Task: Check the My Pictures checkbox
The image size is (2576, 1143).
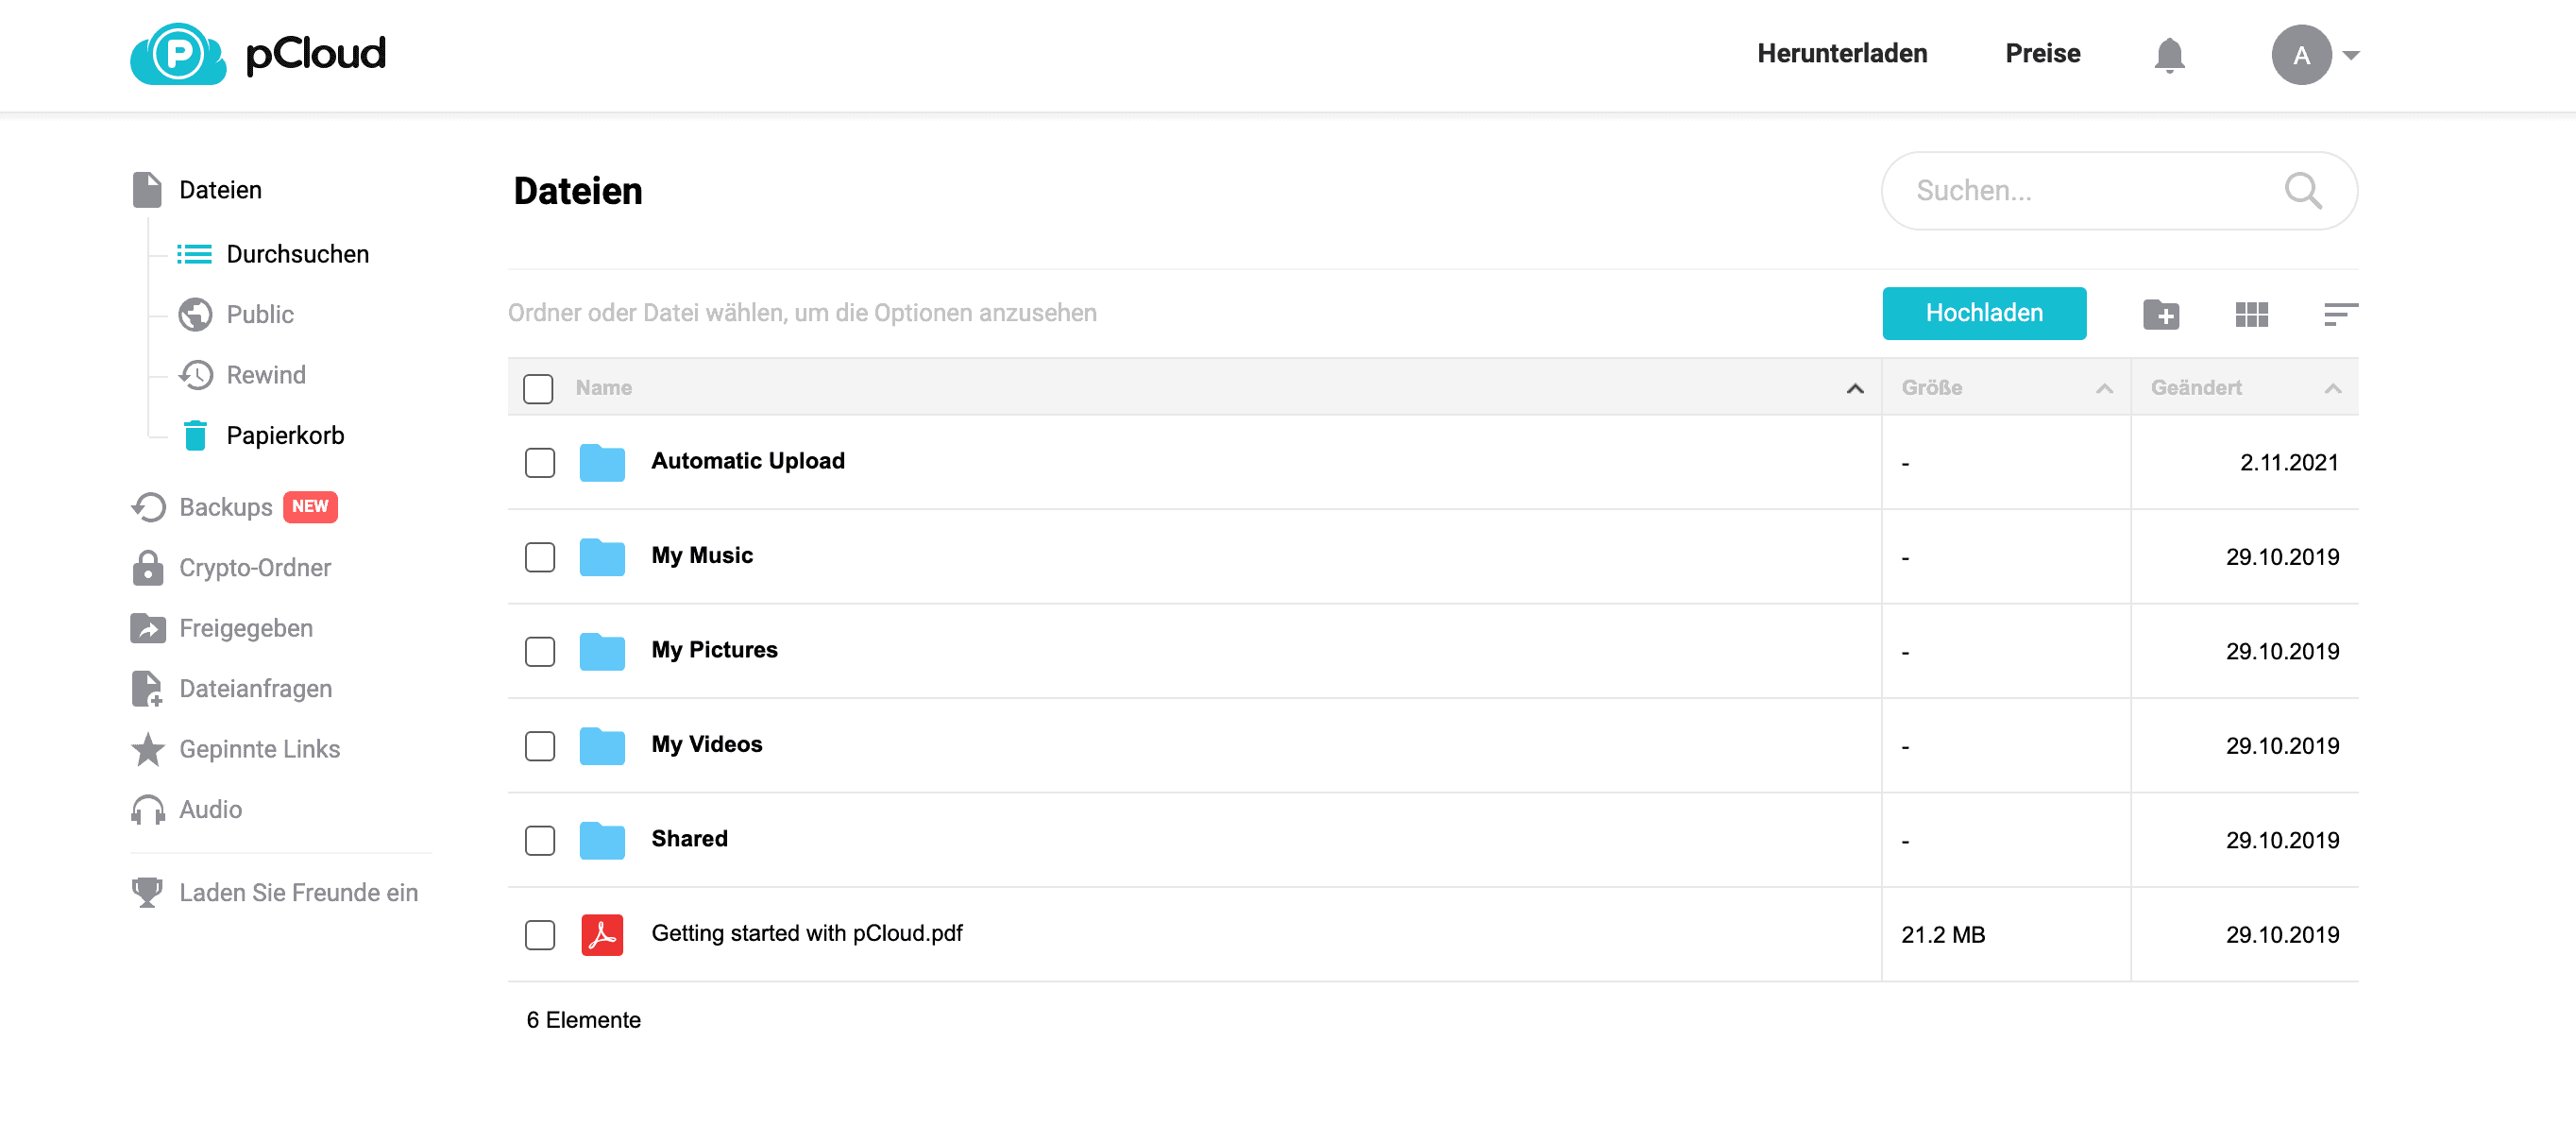Action: [x=540, y=651]
